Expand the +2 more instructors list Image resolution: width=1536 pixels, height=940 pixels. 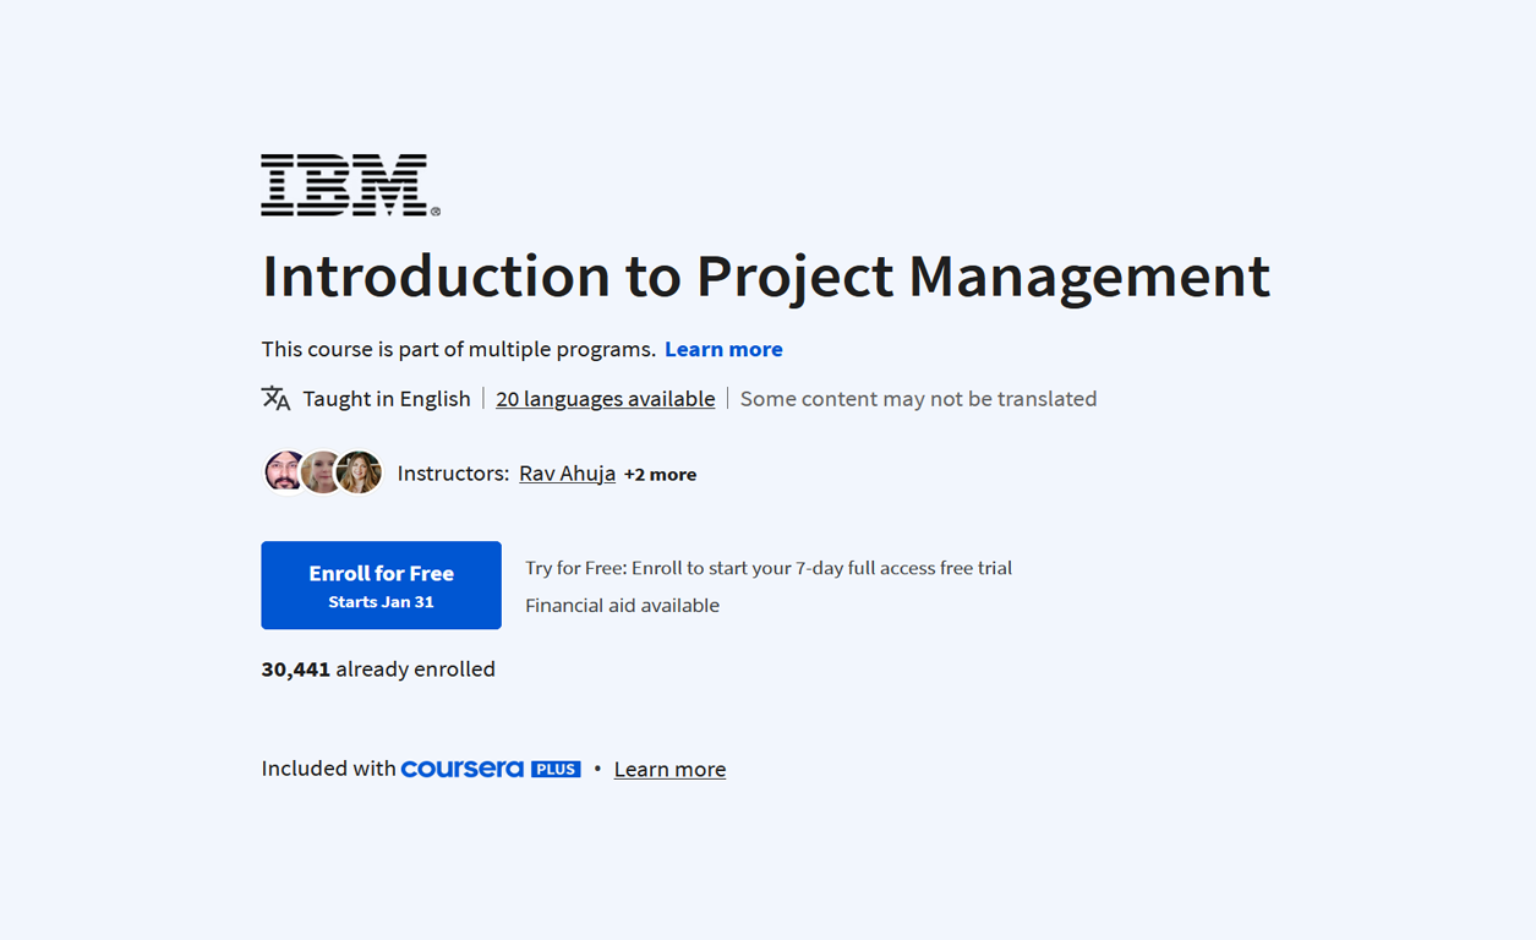660,474
